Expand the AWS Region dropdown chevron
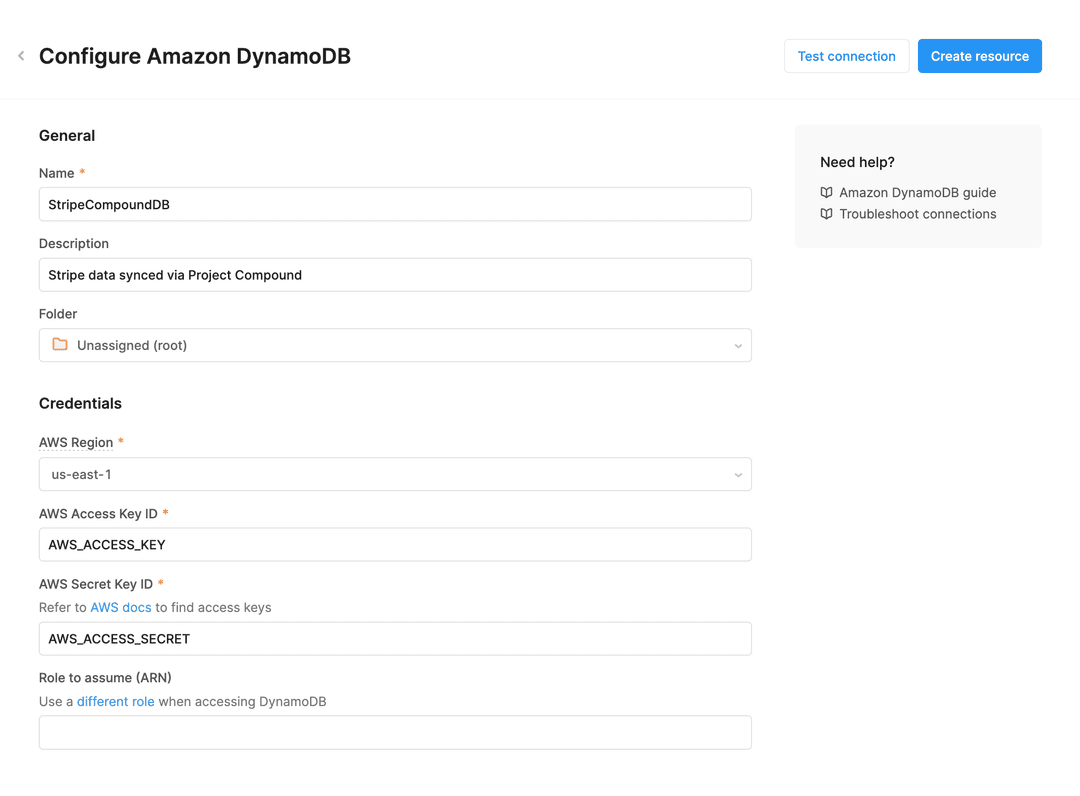Screen dimensions: 1080x796 tap(738, 474)
